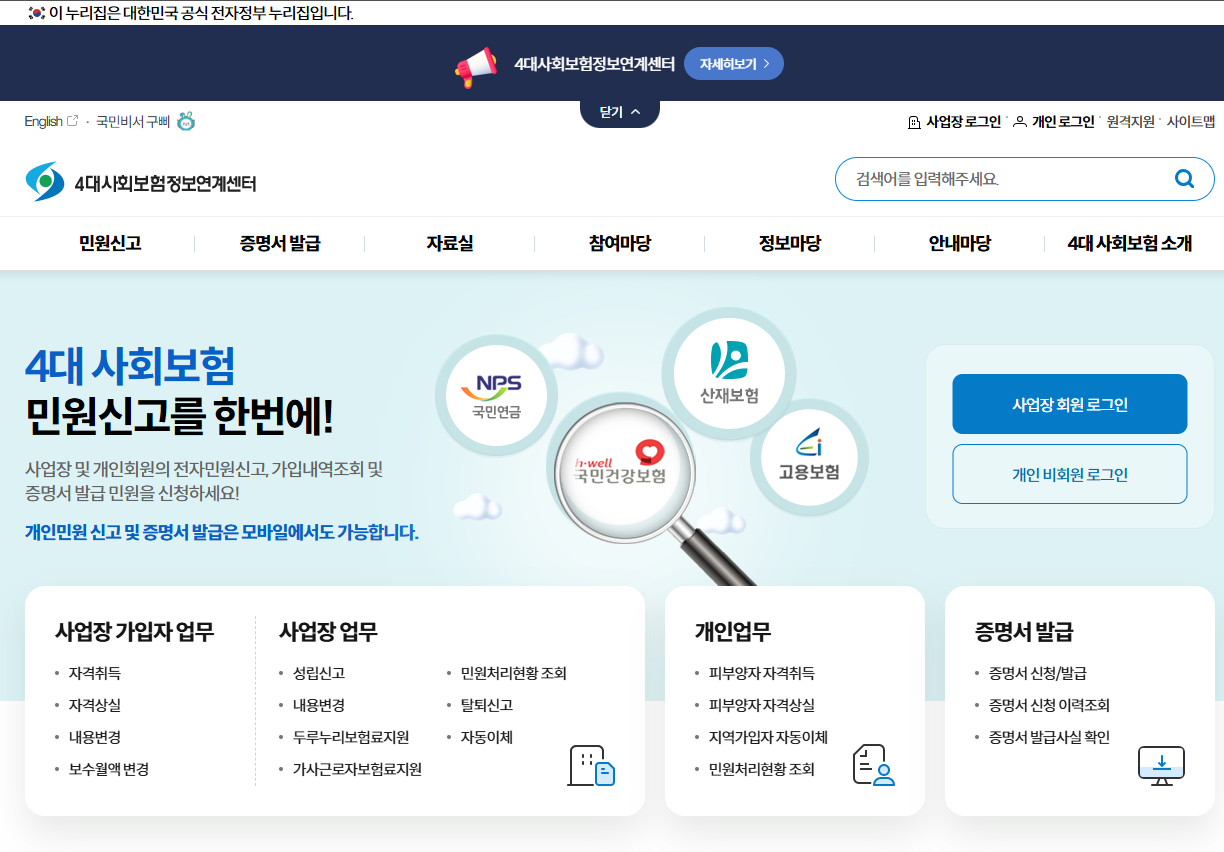Select 피부양자 자격취득 link
This screenshot has width=1224, height=852.
(x=762, y=673)
